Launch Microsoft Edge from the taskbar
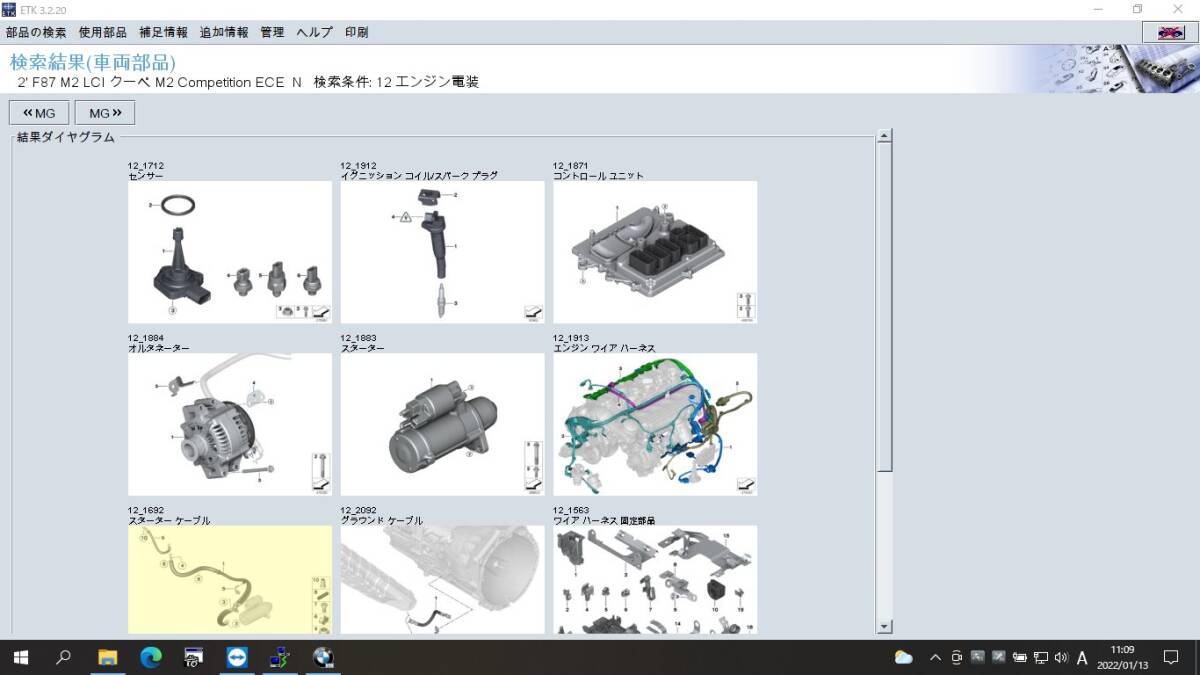 pos(150,657)
